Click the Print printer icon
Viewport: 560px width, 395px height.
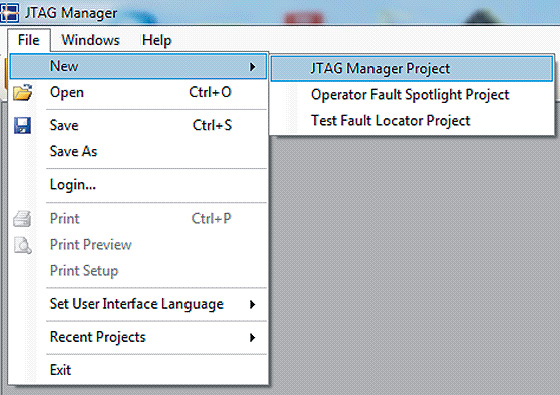[22, 219]
